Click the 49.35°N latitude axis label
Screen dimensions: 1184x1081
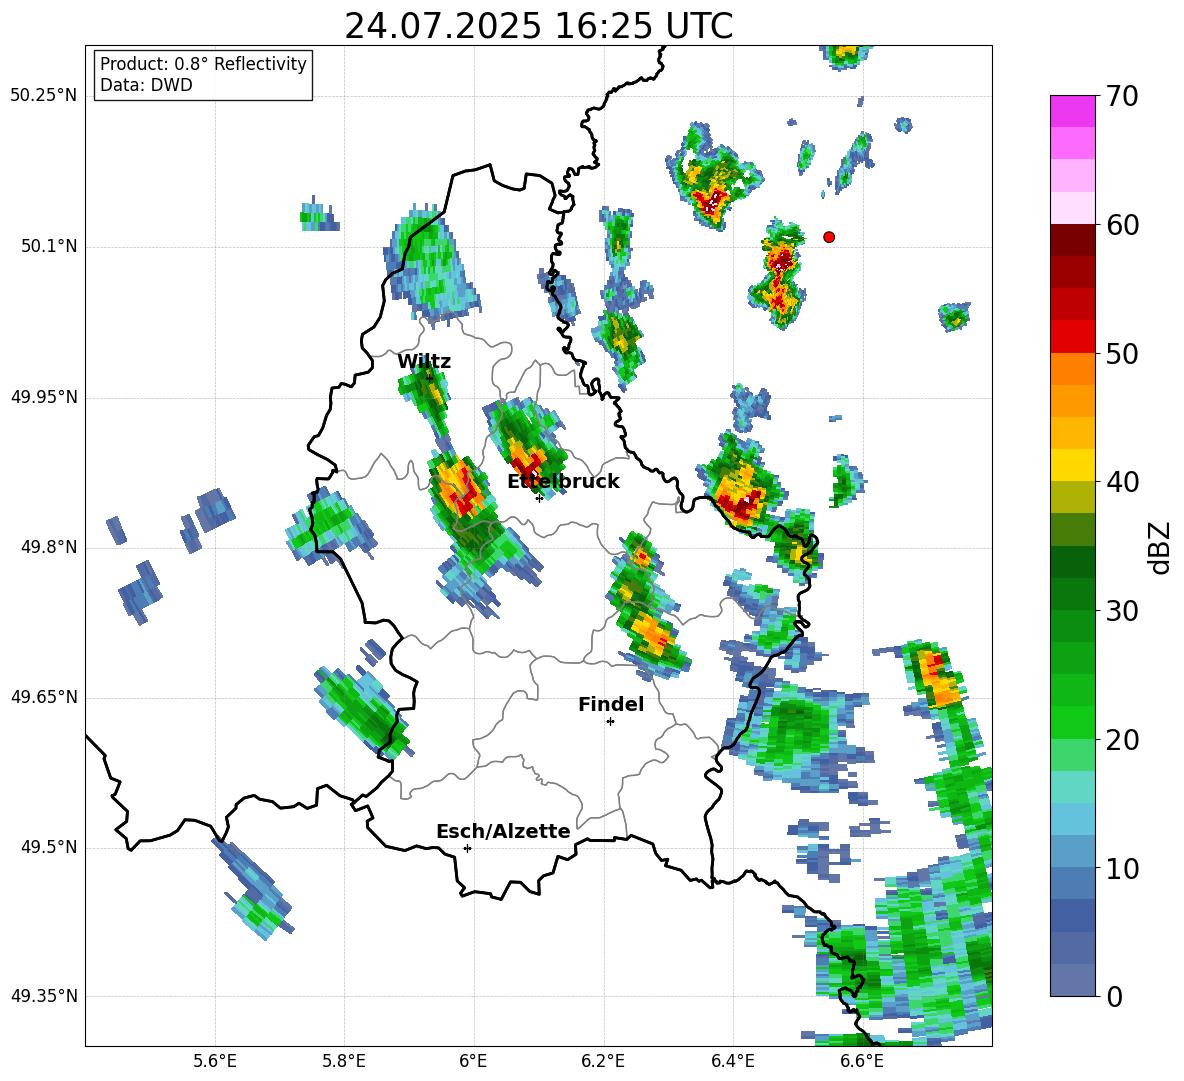pyautogui.click(x=44, y=996)
